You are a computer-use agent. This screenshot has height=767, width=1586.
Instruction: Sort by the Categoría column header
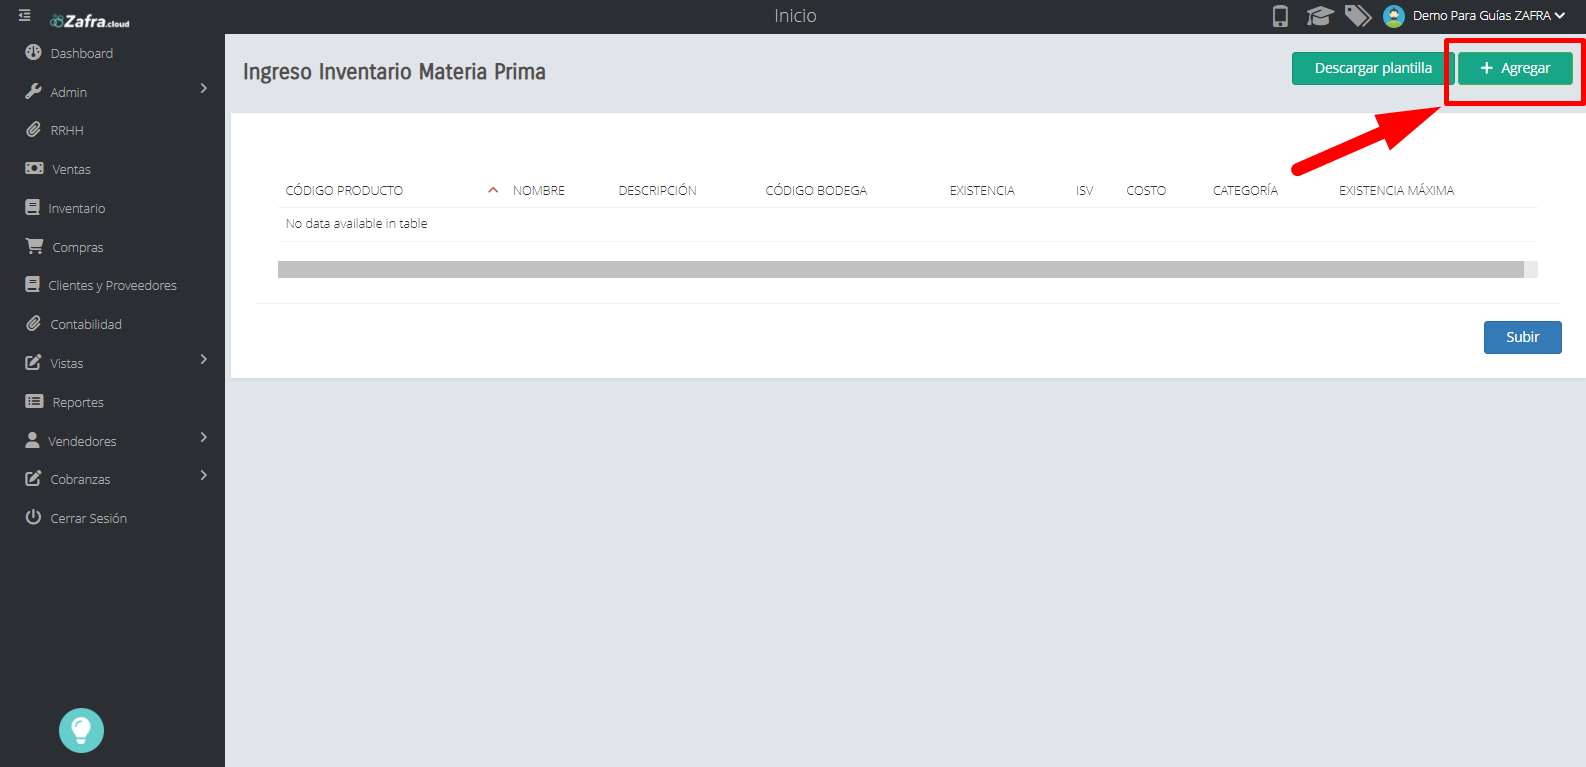coord(1245,191)
